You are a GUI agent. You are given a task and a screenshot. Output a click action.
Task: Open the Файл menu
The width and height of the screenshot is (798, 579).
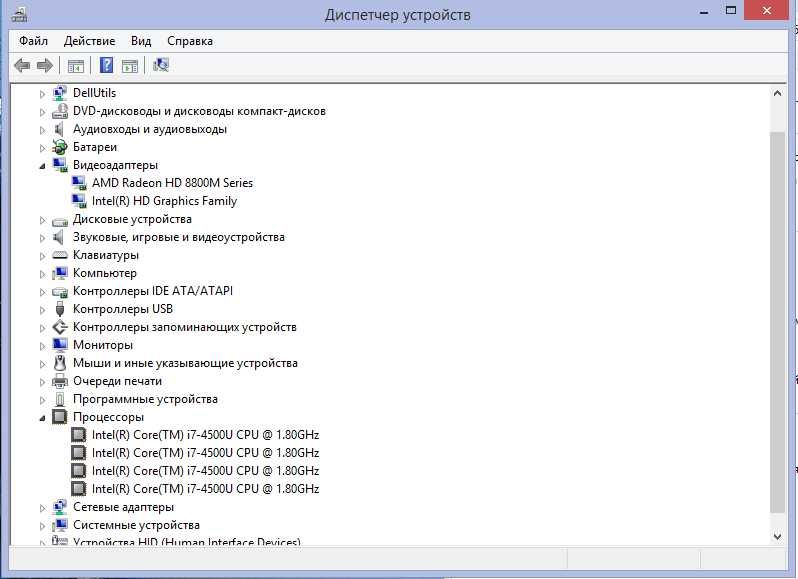[x=33, y=41]
